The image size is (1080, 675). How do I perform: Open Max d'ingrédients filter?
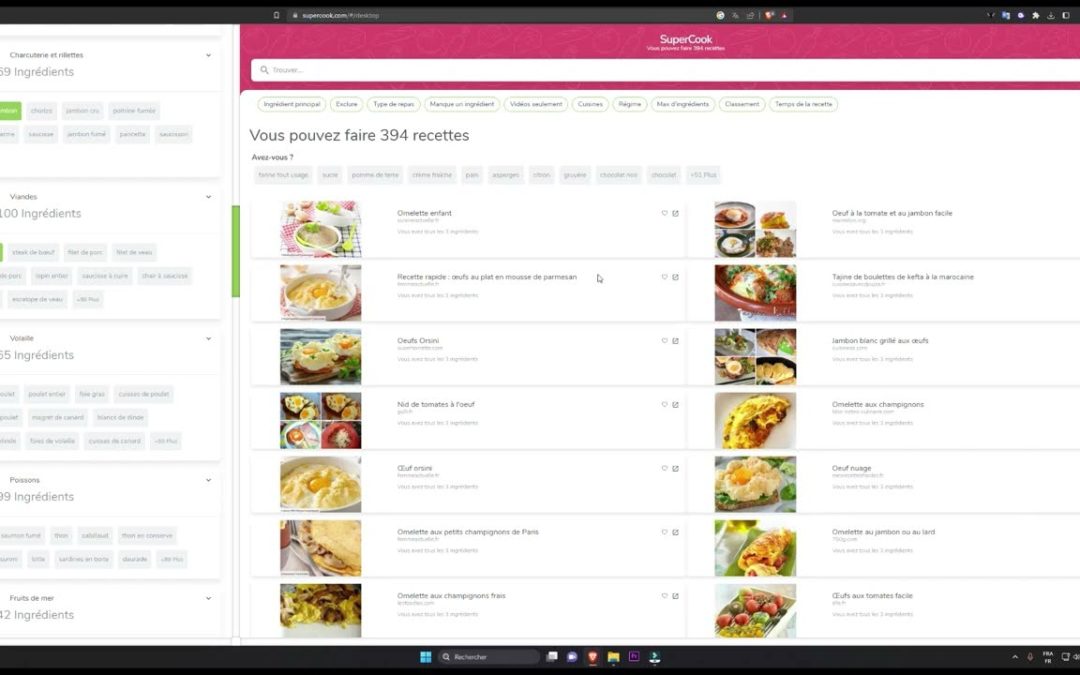[683, 105]
